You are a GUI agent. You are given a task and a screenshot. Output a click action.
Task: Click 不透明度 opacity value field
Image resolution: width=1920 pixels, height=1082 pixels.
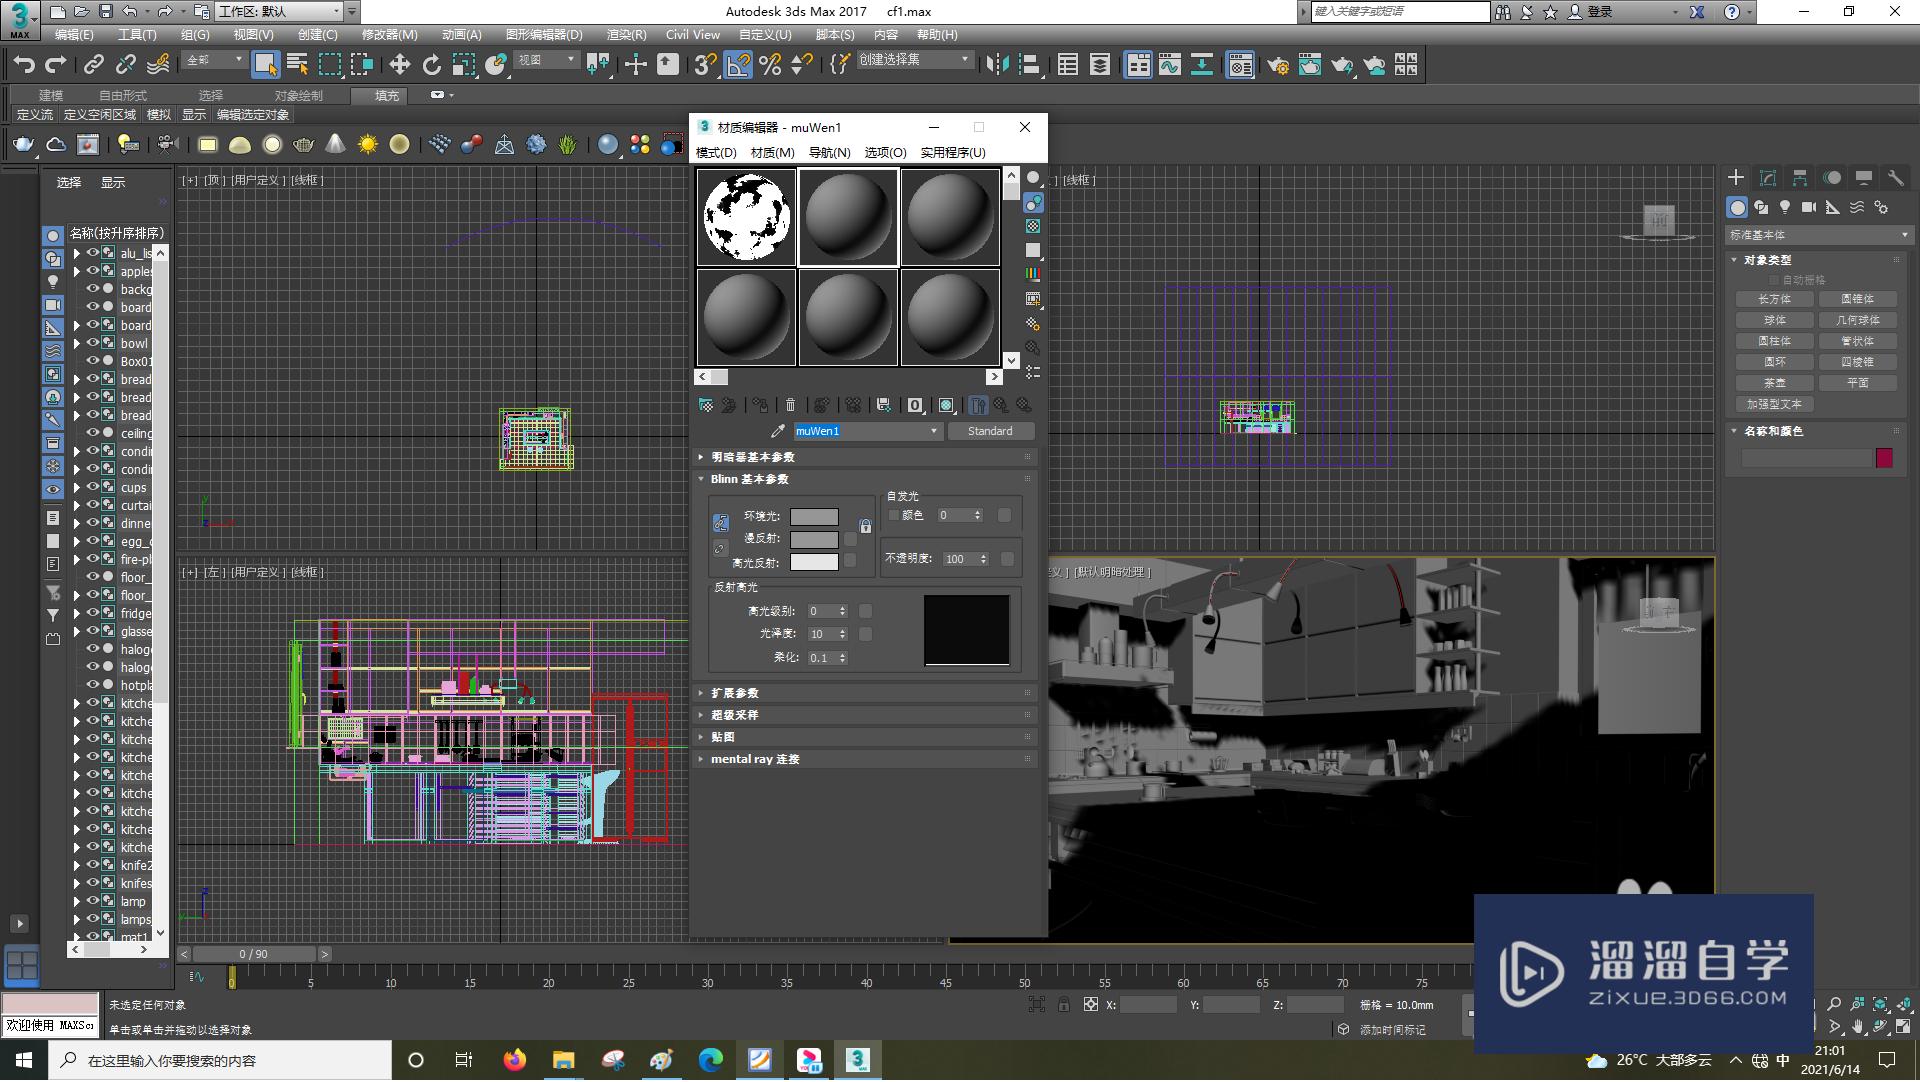960,559
